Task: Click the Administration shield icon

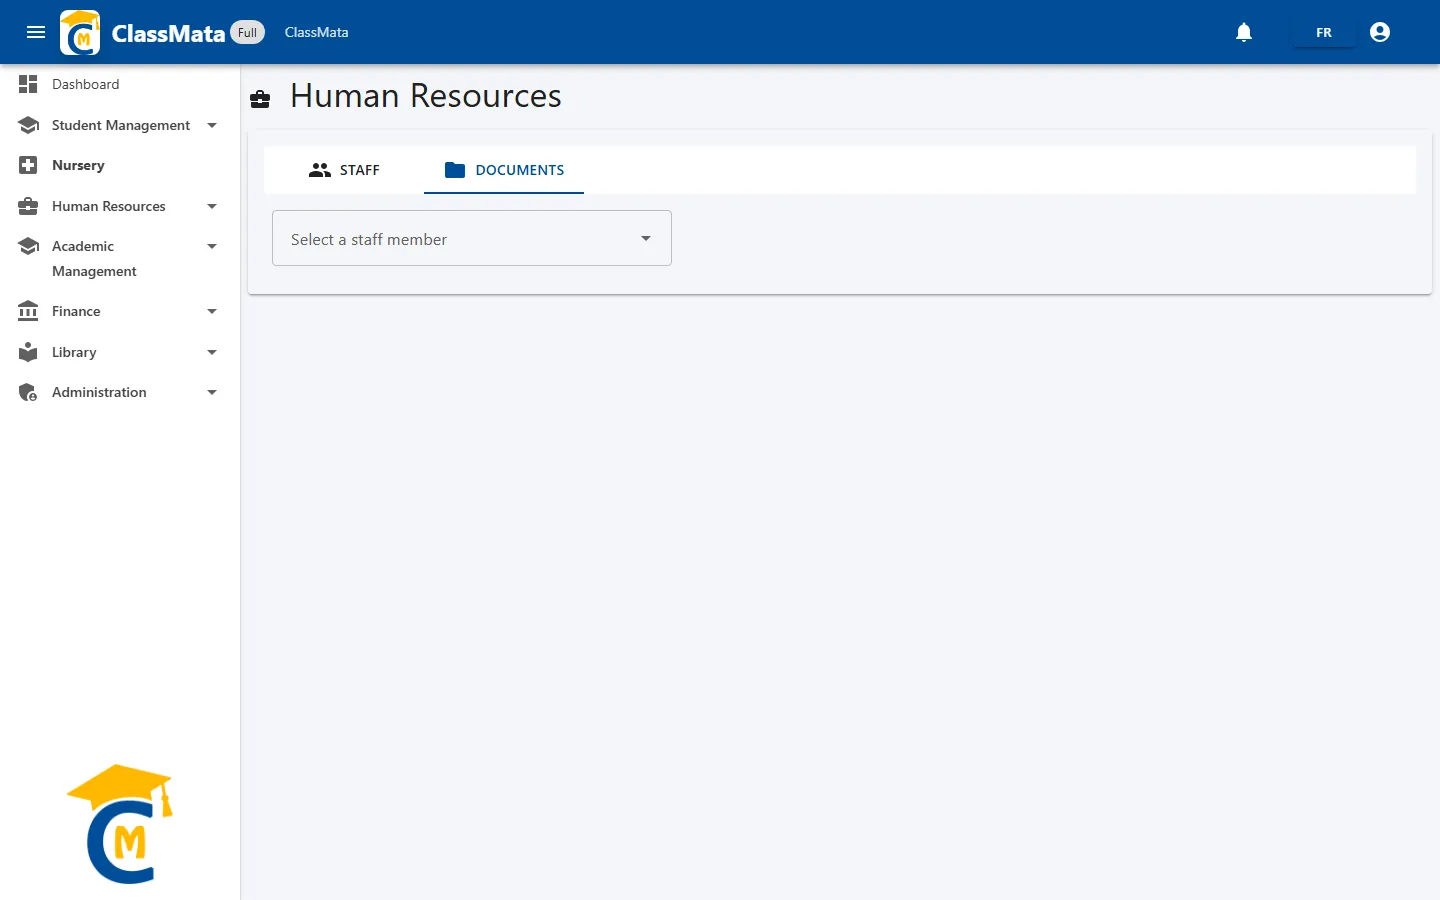Action: (28, 392)
